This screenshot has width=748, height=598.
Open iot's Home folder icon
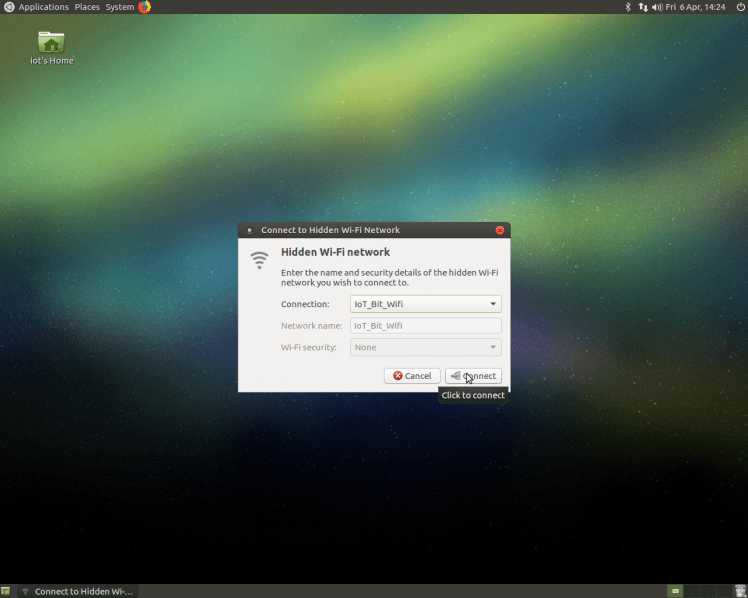(51, 47)
